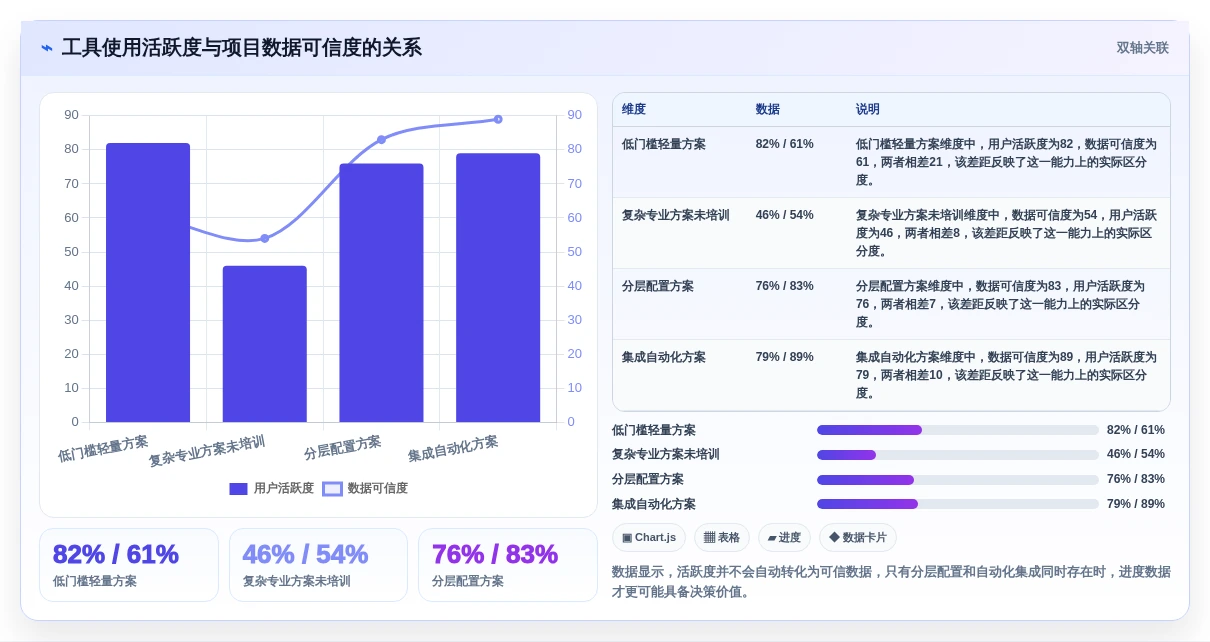Click the 分层配置方案 bar in chart
1210x642 pixels.
(381, 293)
